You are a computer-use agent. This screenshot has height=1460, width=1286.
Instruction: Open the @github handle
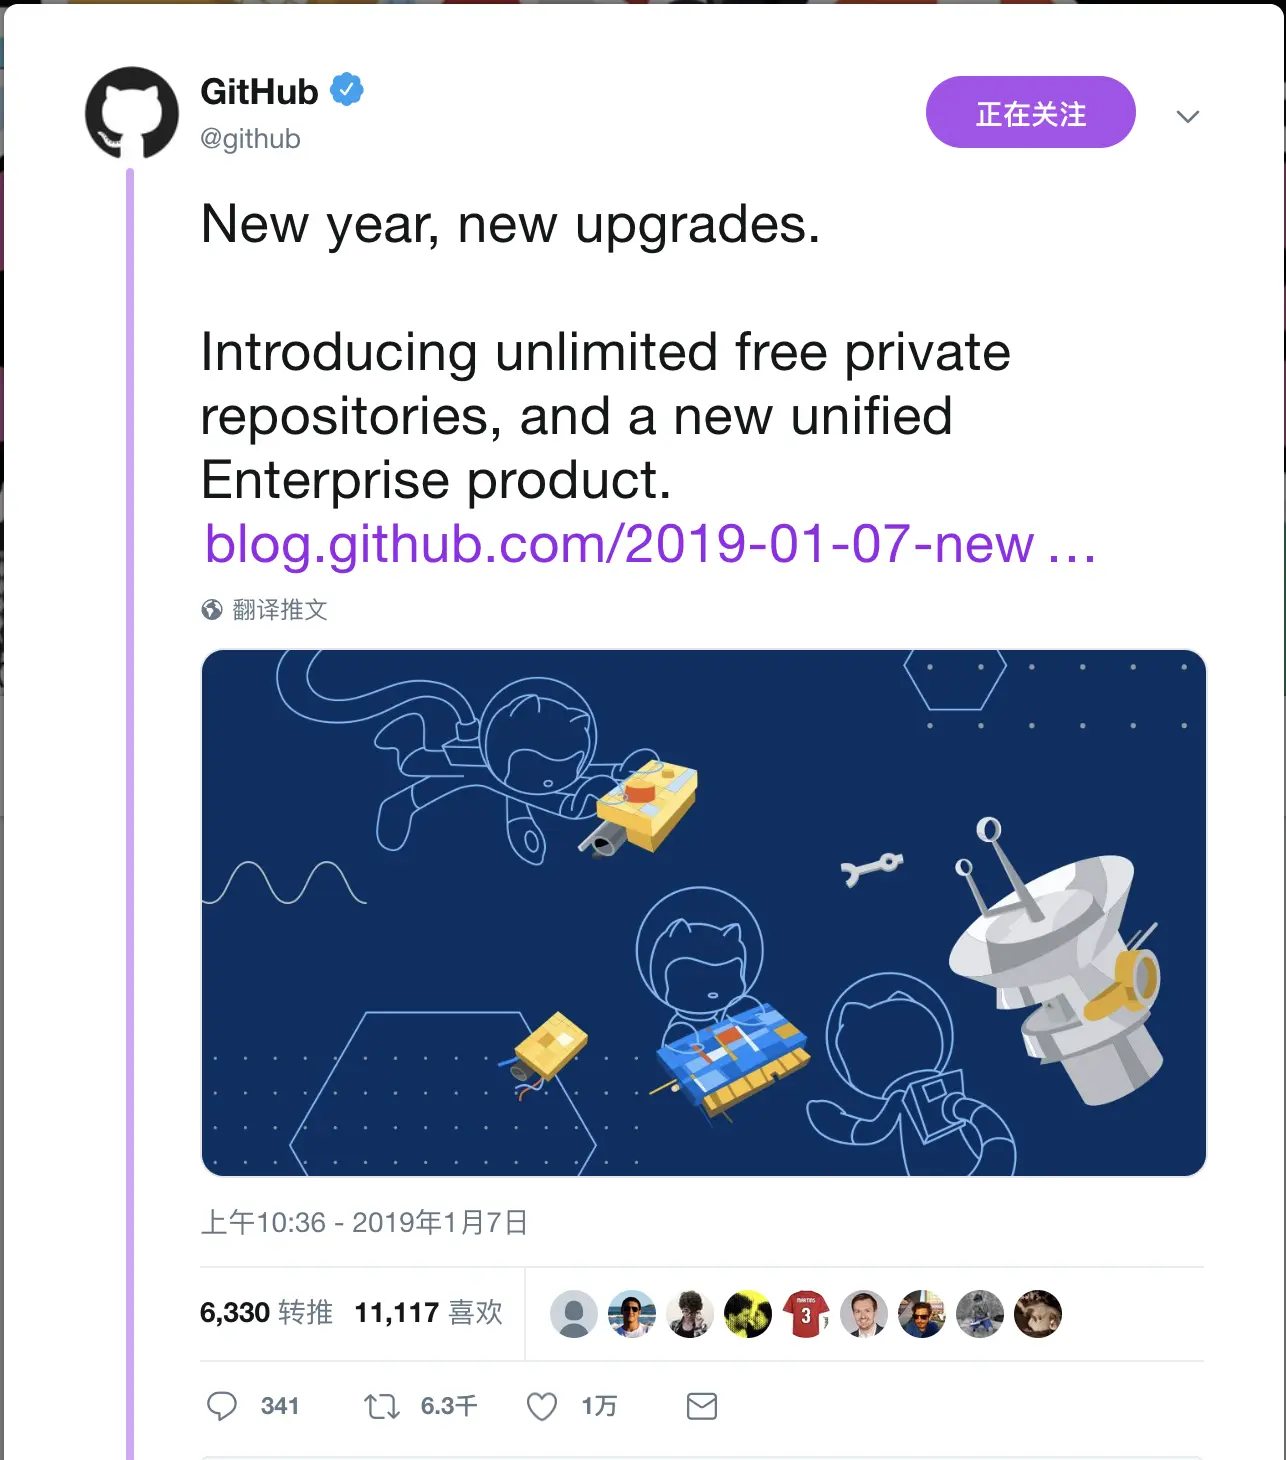[250, 138]
